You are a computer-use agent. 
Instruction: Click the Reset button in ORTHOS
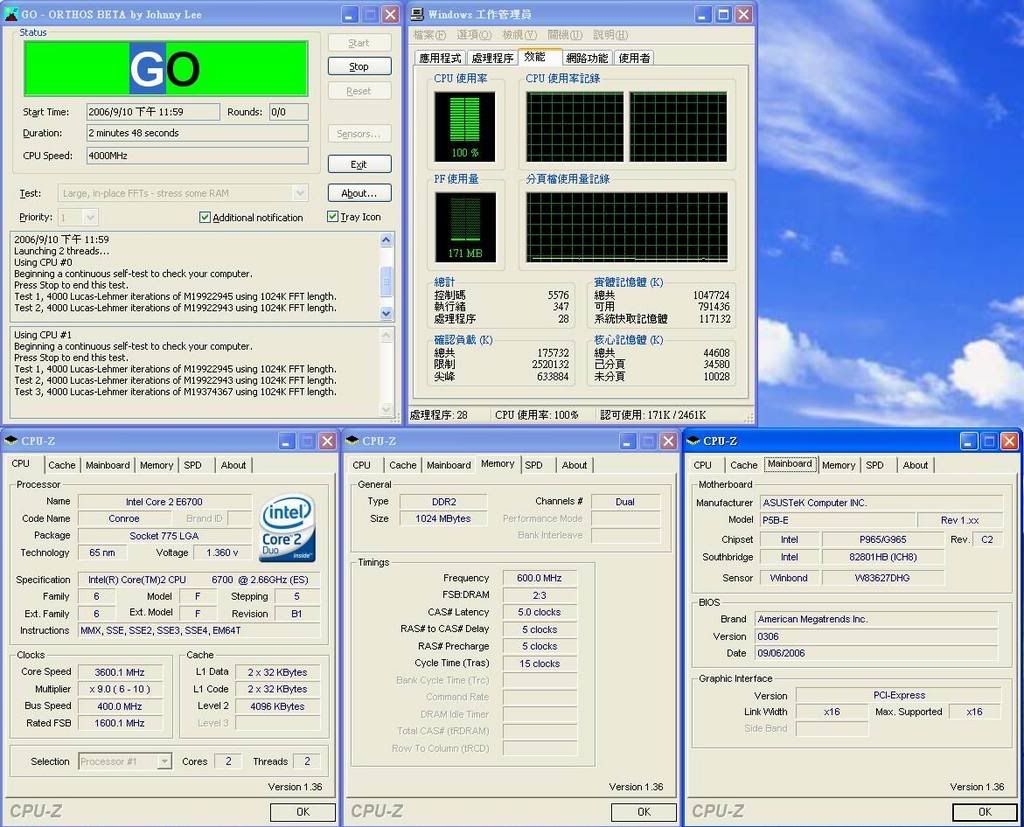359,91
